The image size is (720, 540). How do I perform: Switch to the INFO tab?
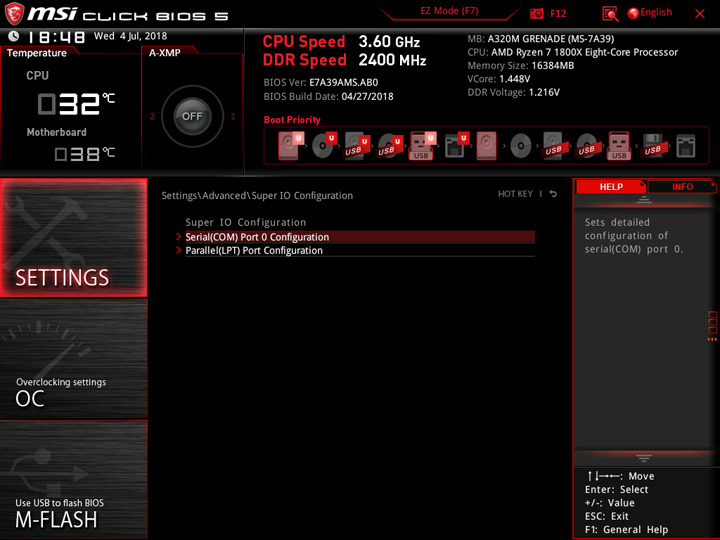(682, 187)
